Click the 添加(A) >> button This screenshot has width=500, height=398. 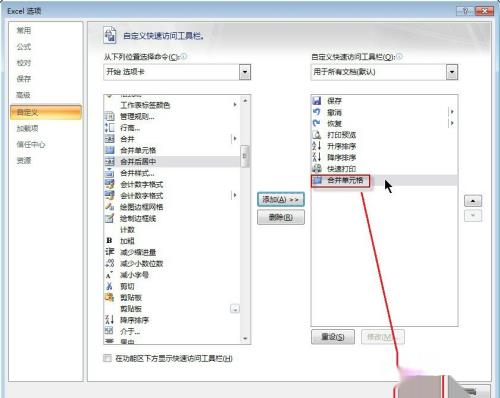pos(281,199)
